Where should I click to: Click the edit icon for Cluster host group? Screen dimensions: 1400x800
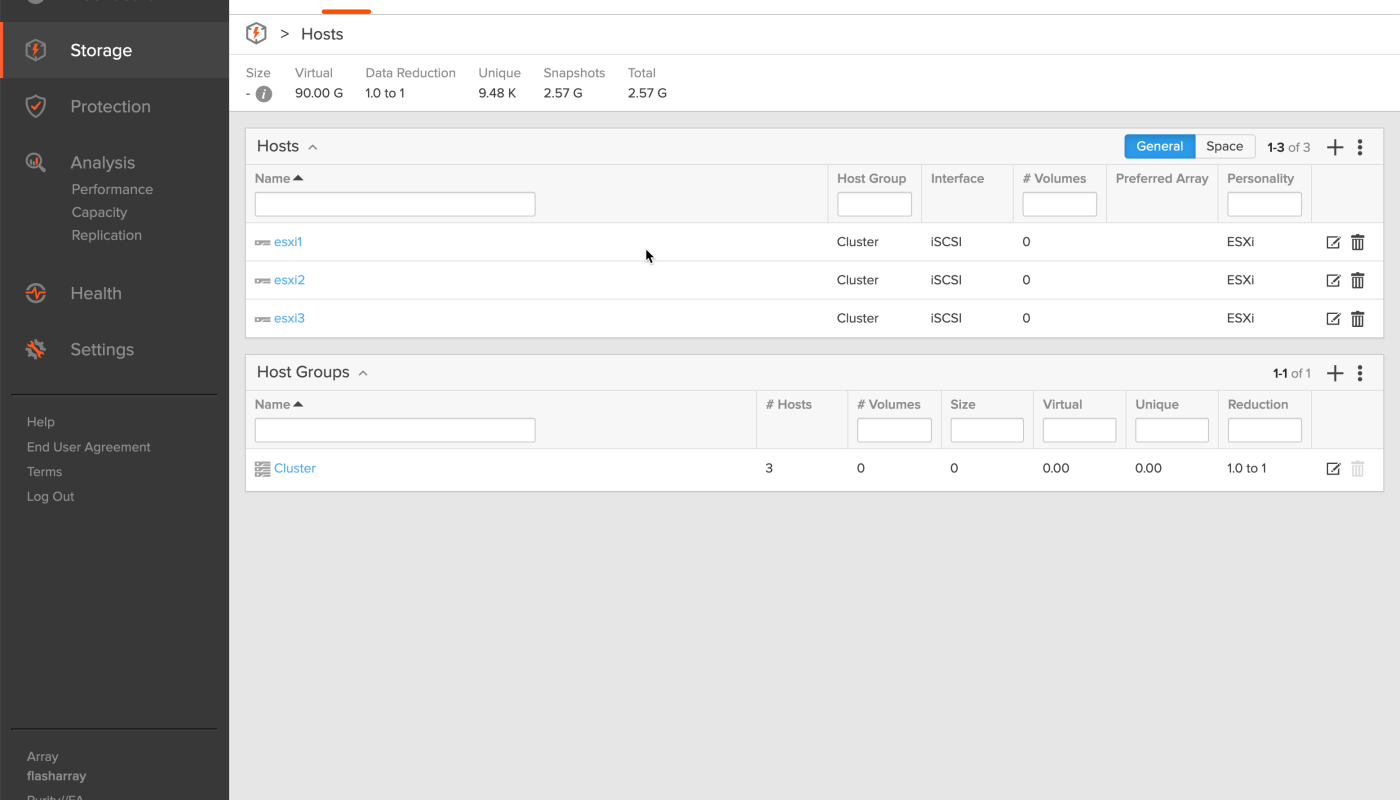coord(1332,468)
